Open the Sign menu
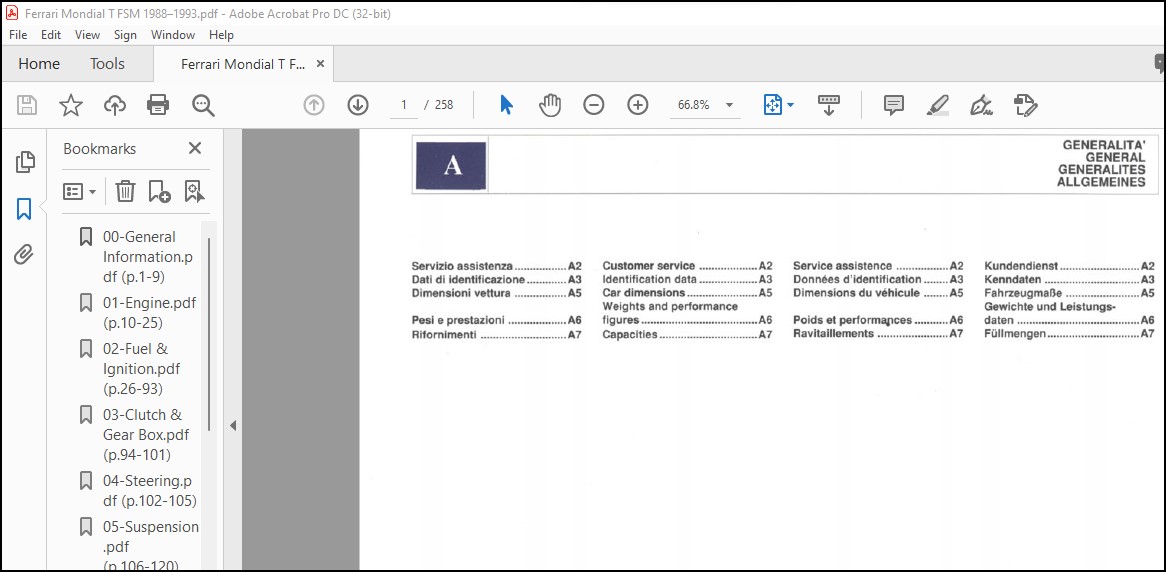Viewport: 1166px width, 572px height. coord(125,35)
